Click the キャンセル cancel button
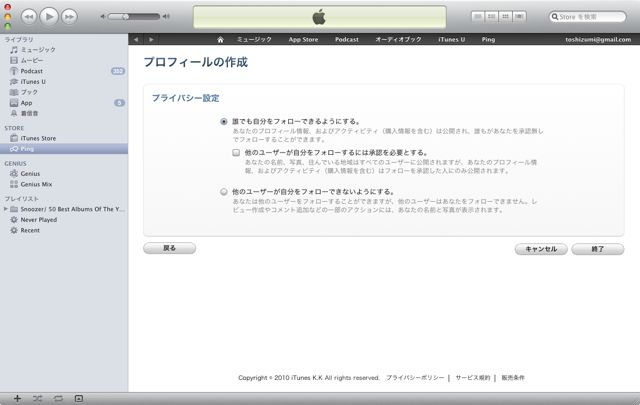 541,249
